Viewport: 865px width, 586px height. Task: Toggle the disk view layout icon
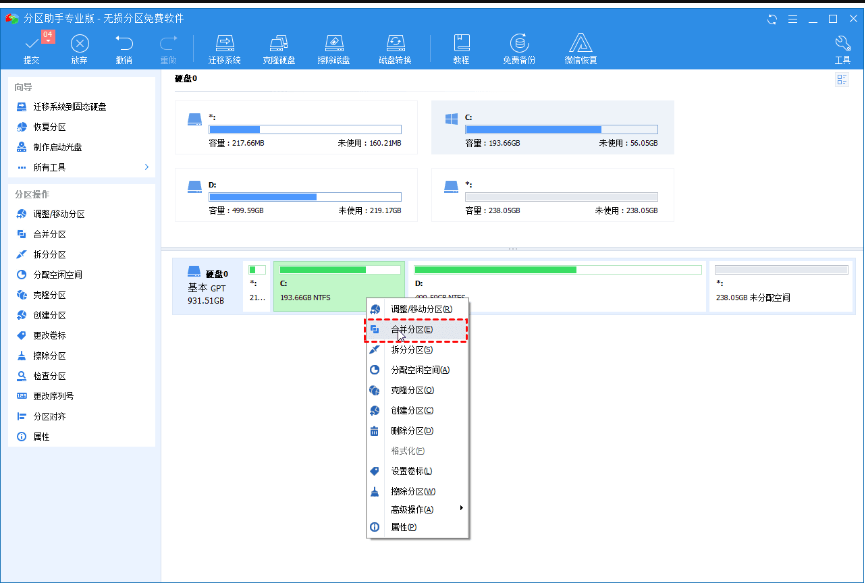pos(842,79)
